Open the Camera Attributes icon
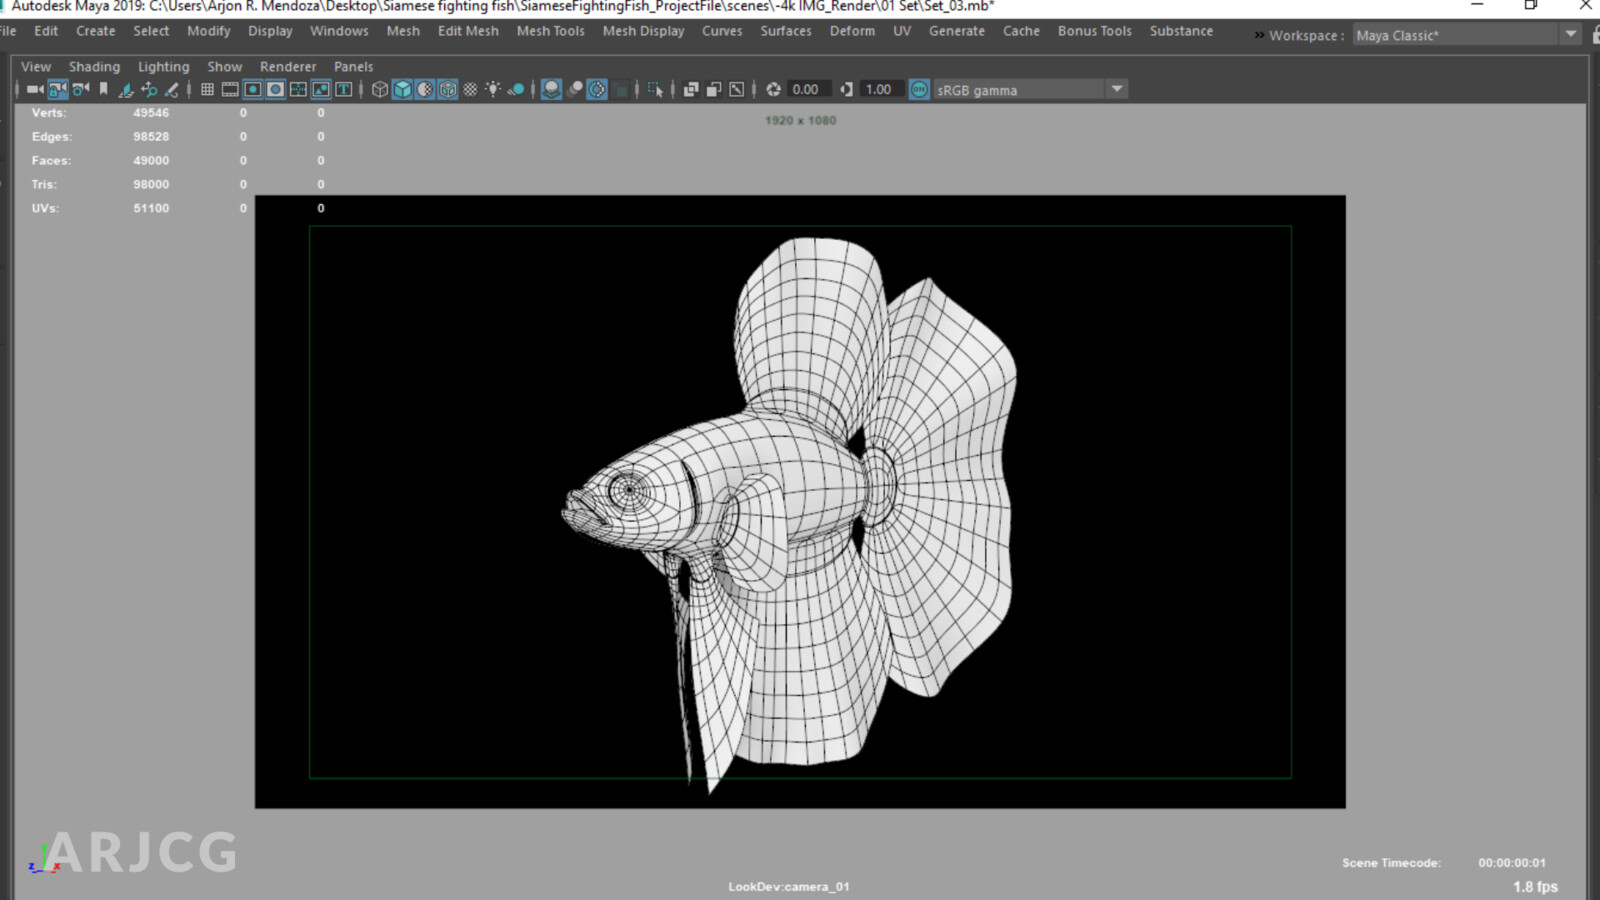The image size is (1600, 900). [81, 89]
